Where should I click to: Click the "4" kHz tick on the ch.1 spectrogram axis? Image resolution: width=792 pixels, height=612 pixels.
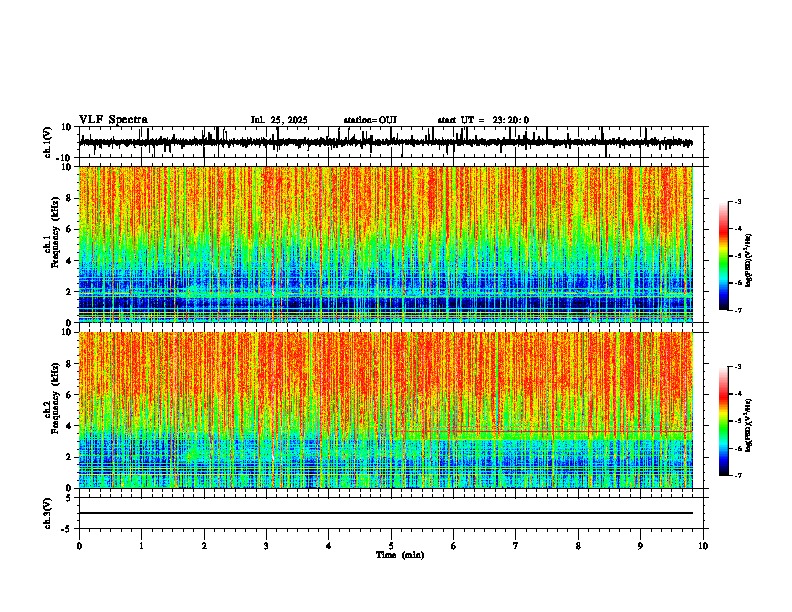[70, 261]
